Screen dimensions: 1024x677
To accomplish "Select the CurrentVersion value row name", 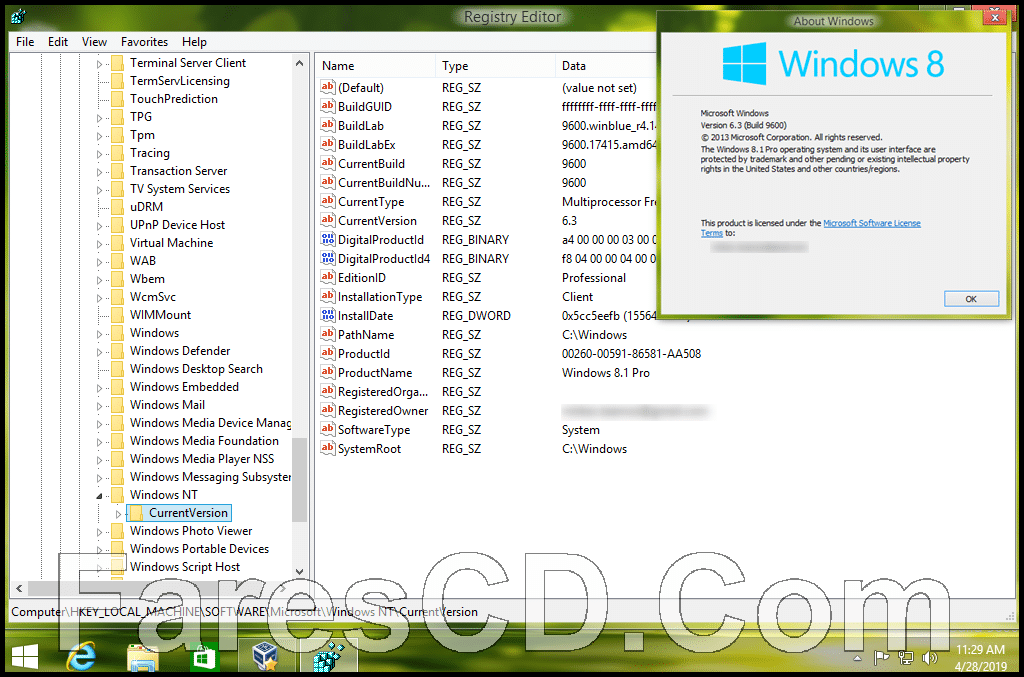I will point(377,221).
